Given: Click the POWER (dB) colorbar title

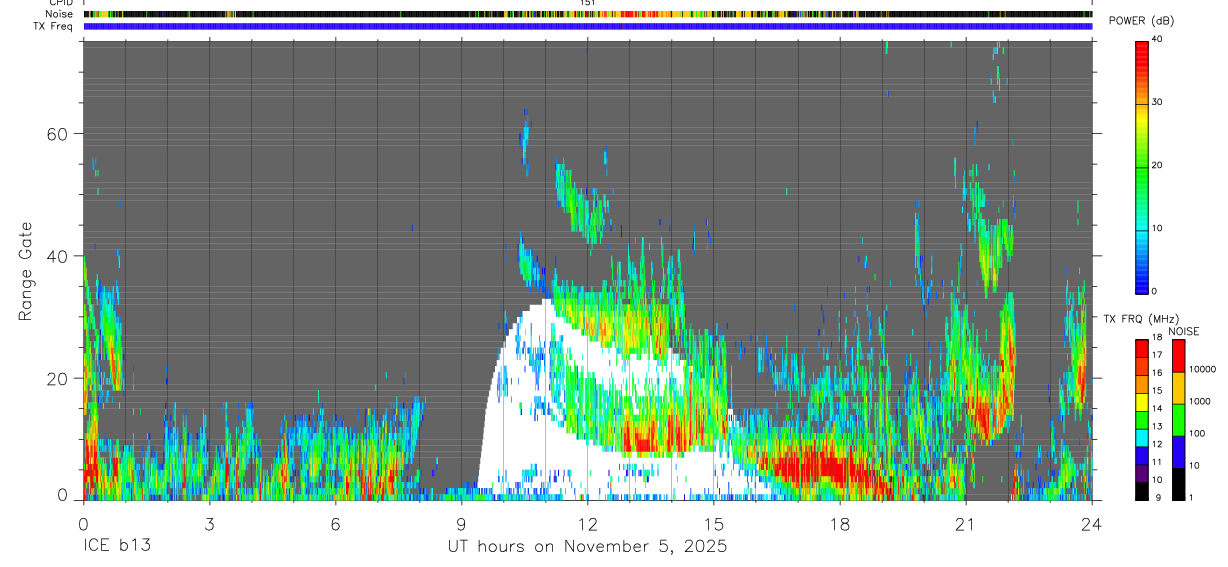Looking at the screenshot, I should 1142,21.
